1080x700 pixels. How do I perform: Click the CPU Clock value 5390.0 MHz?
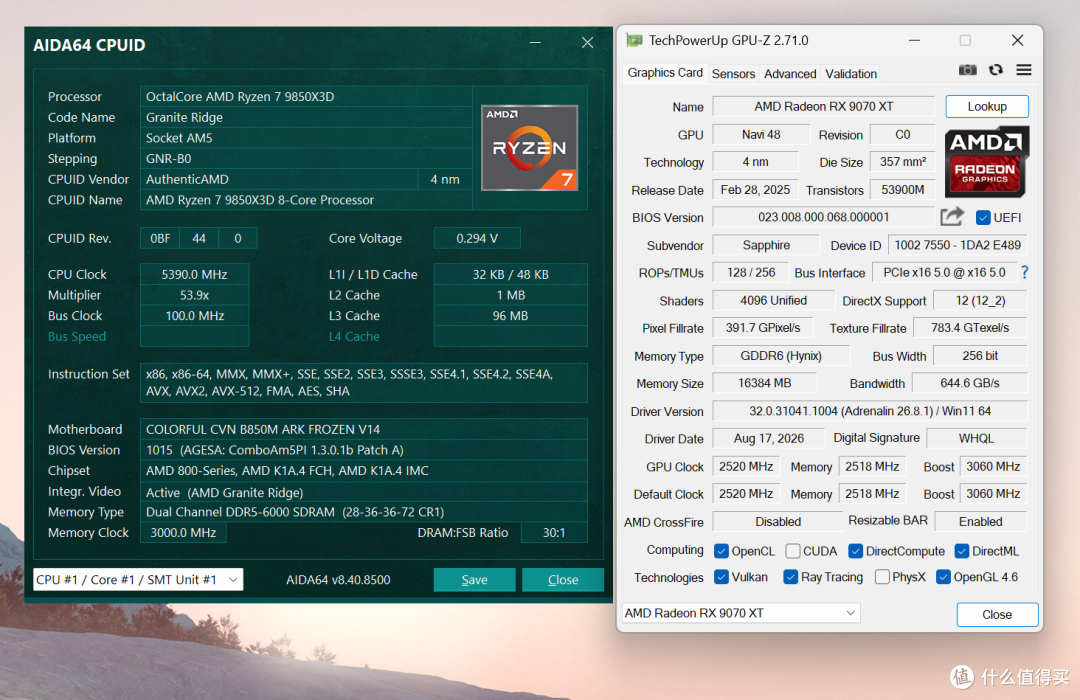coord(194,274)
